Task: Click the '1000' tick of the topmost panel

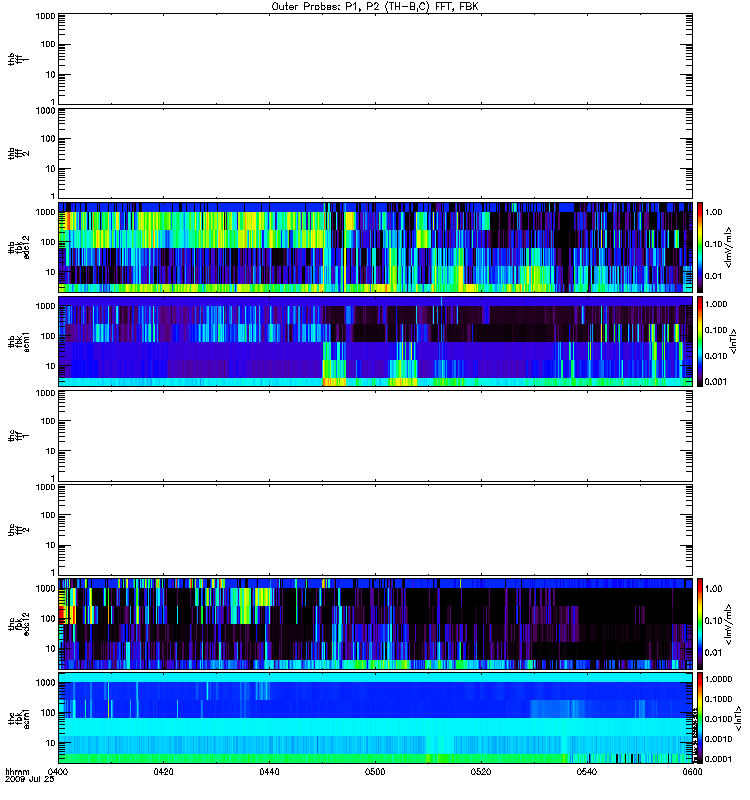Action: pos(45,16)
